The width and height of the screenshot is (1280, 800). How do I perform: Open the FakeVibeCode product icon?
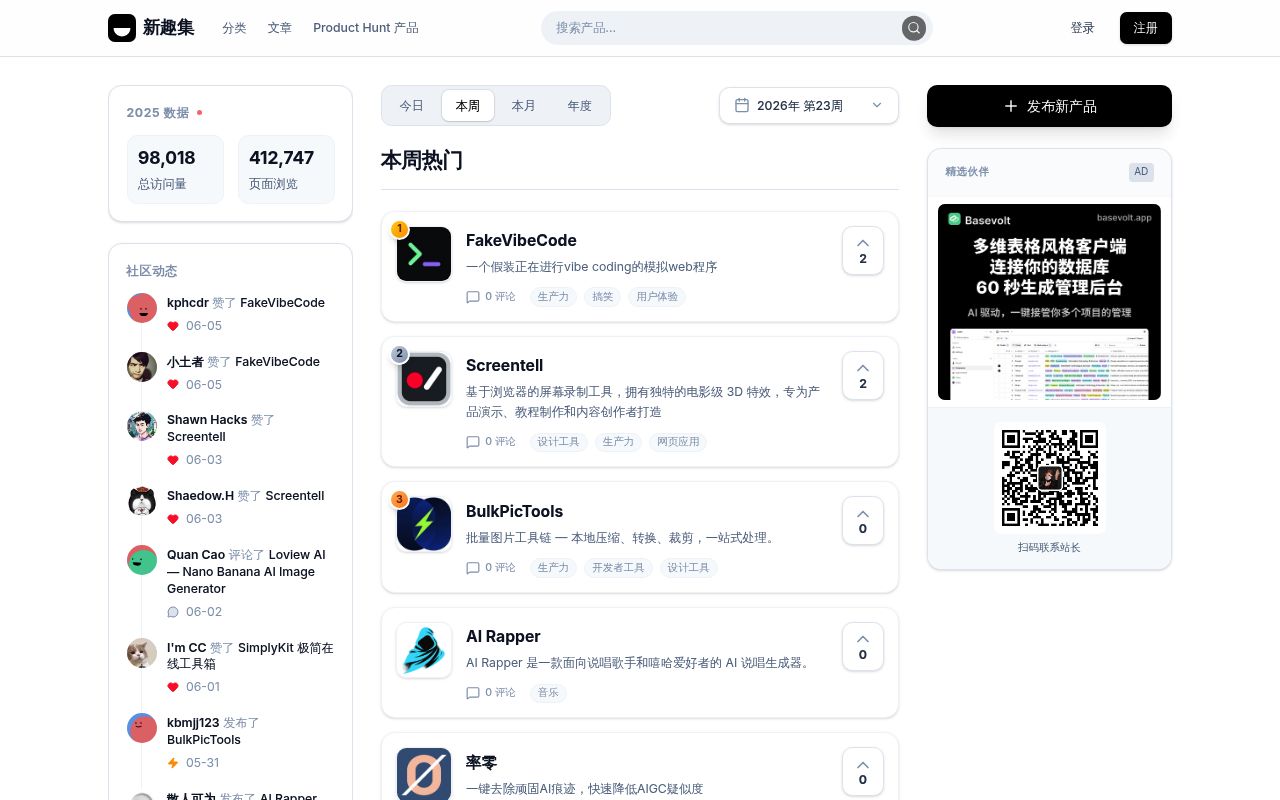point(424,254)
